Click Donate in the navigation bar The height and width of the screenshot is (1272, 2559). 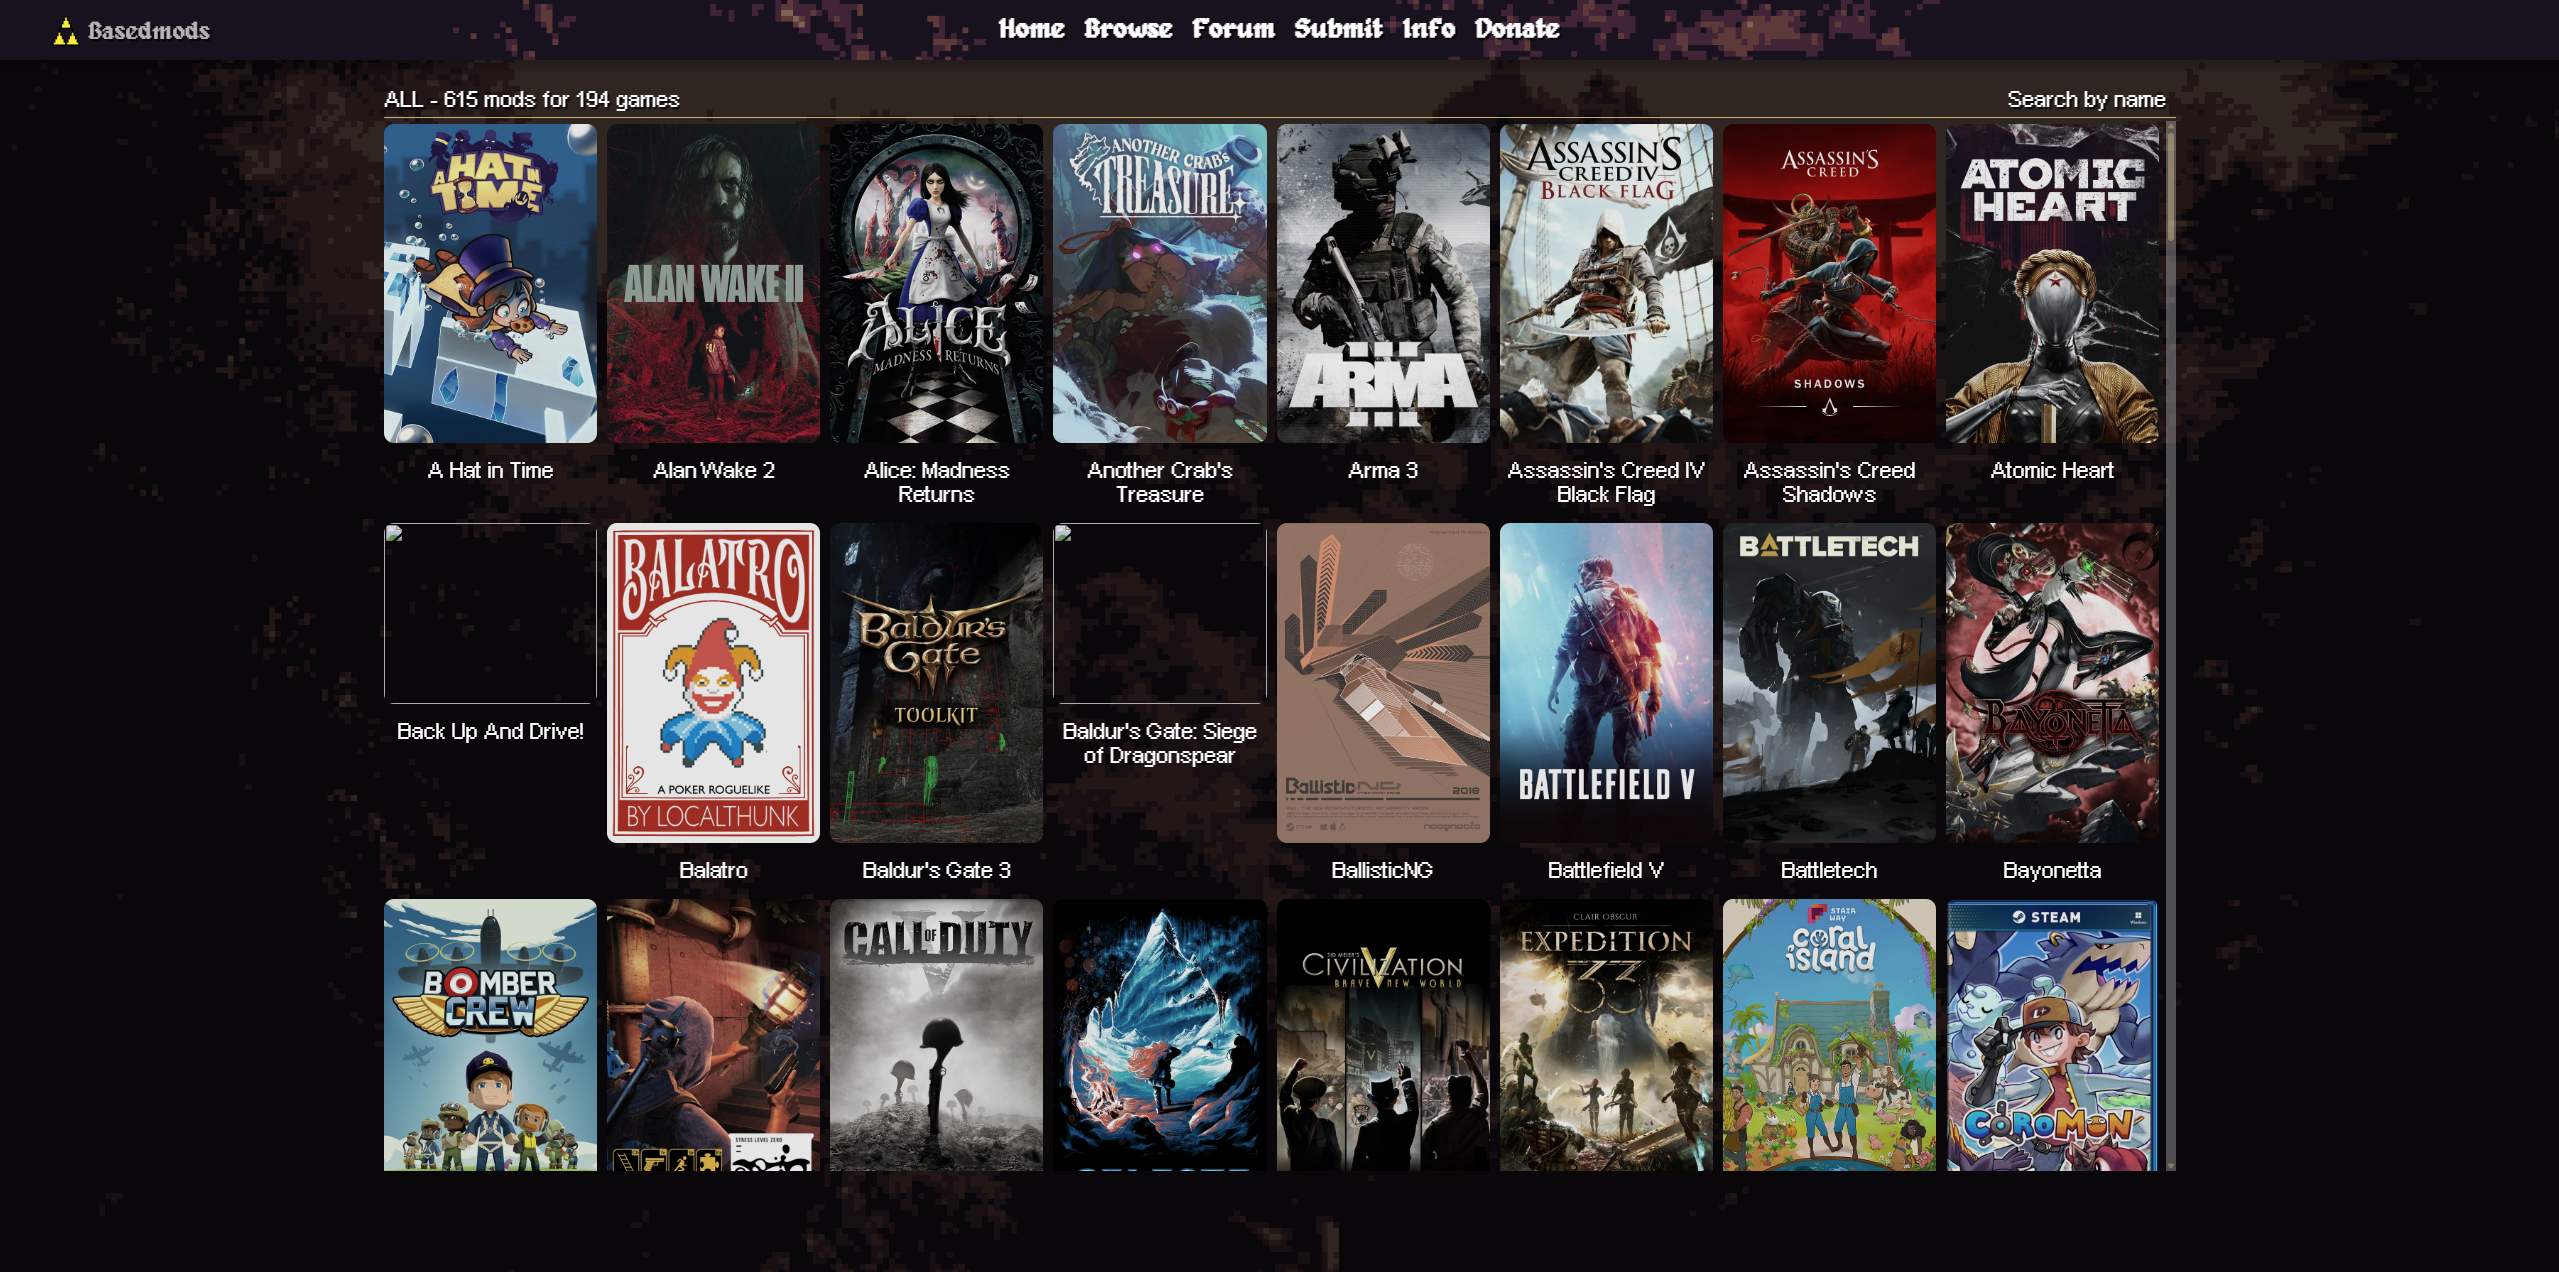click(x=1517, y=29)
